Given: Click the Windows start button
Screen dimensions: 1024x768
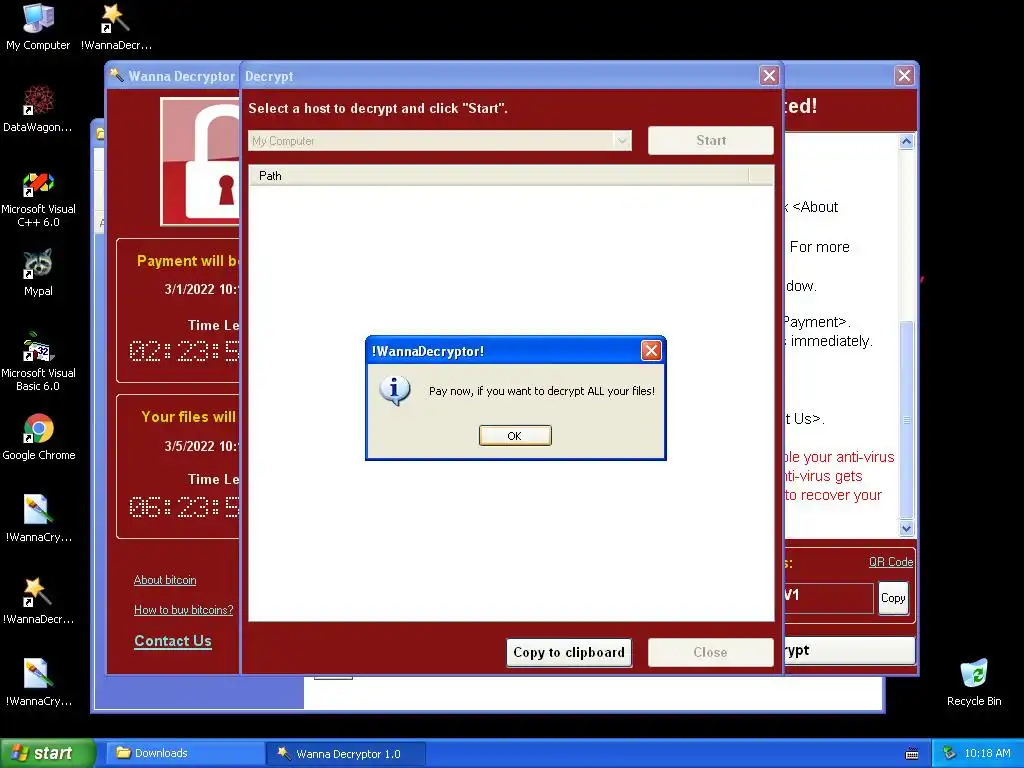Looking at the screenshot, I should point(48,753).
